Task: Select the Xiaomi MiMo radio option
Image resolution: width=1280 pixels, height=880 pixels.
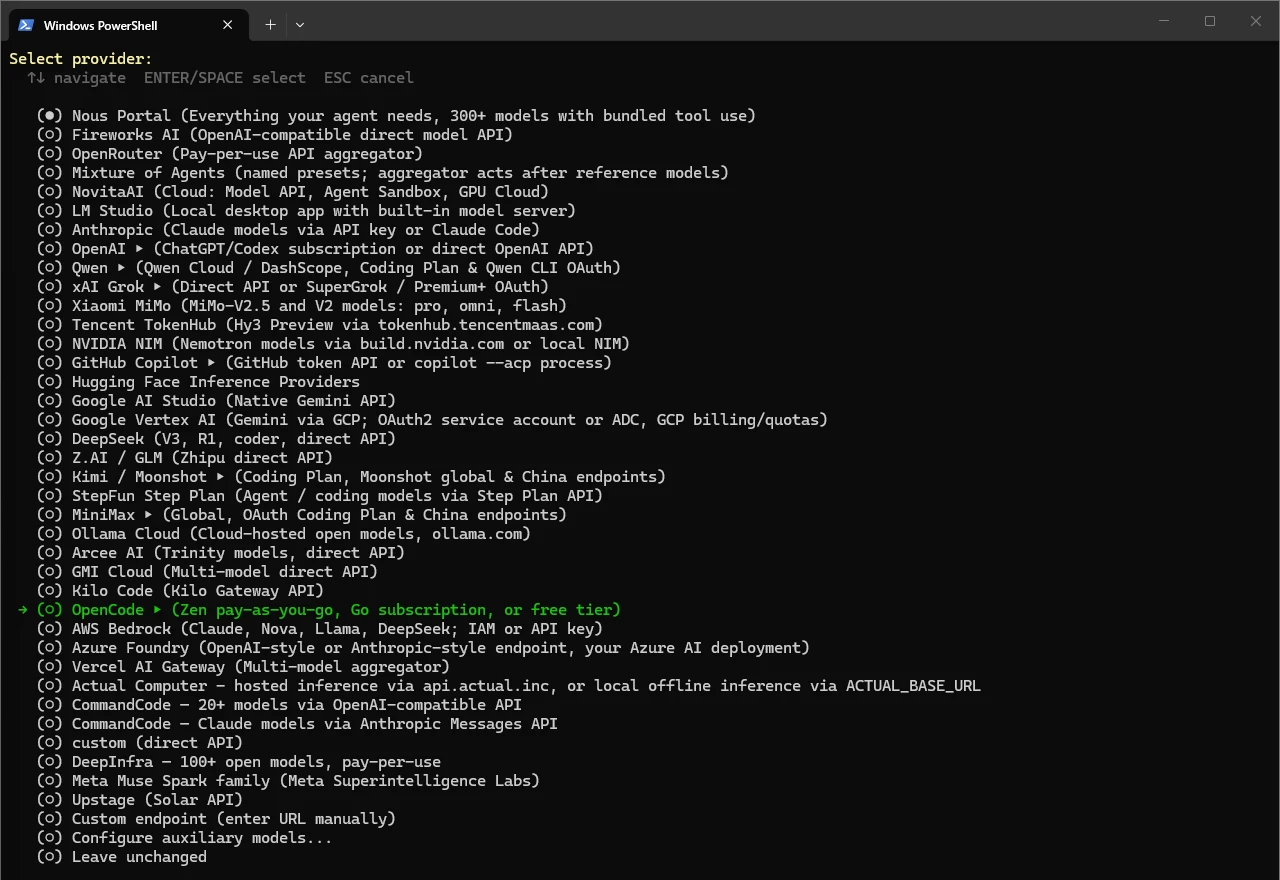Action: tap(50, 306)
